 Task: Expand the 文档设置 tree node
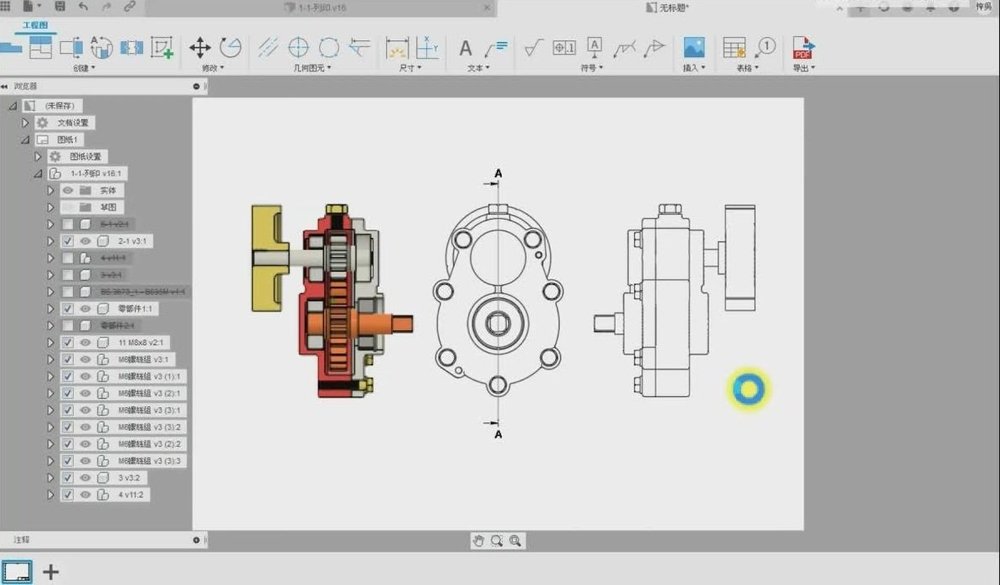[x=26, y=122]
